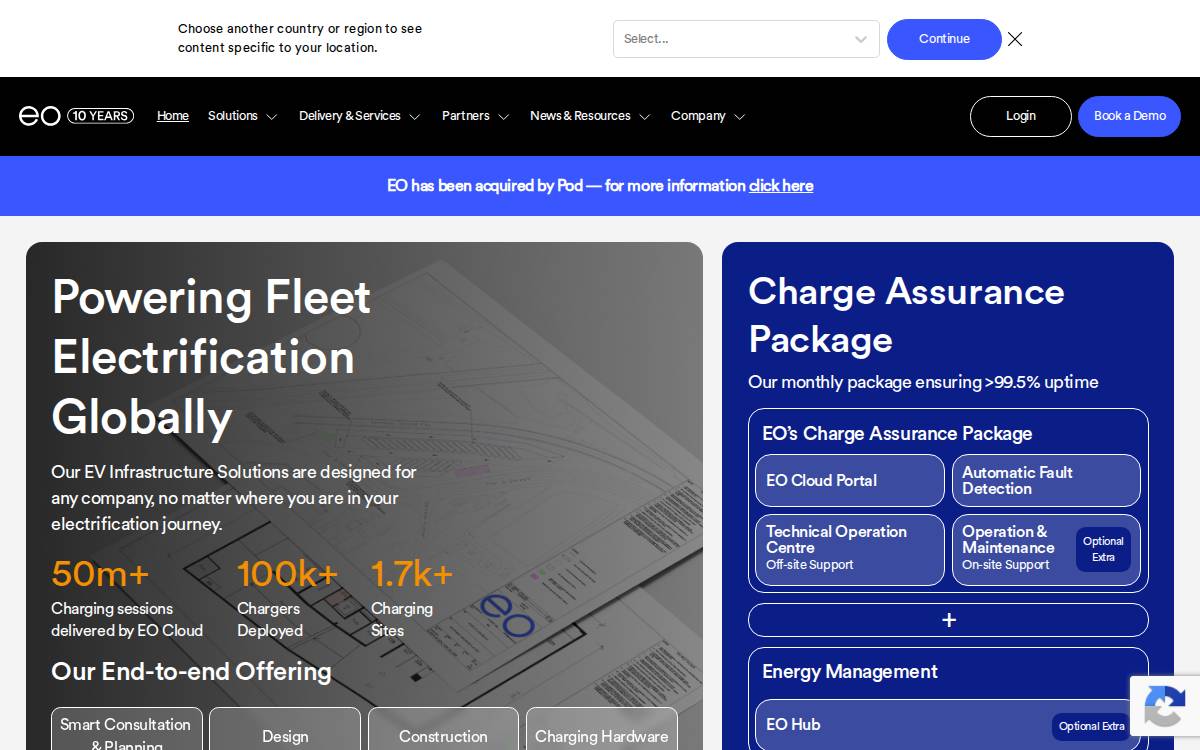This screenshot has width=1200, height=750.
Task: Expand the News & Resources menu
Action: (590, 116)
